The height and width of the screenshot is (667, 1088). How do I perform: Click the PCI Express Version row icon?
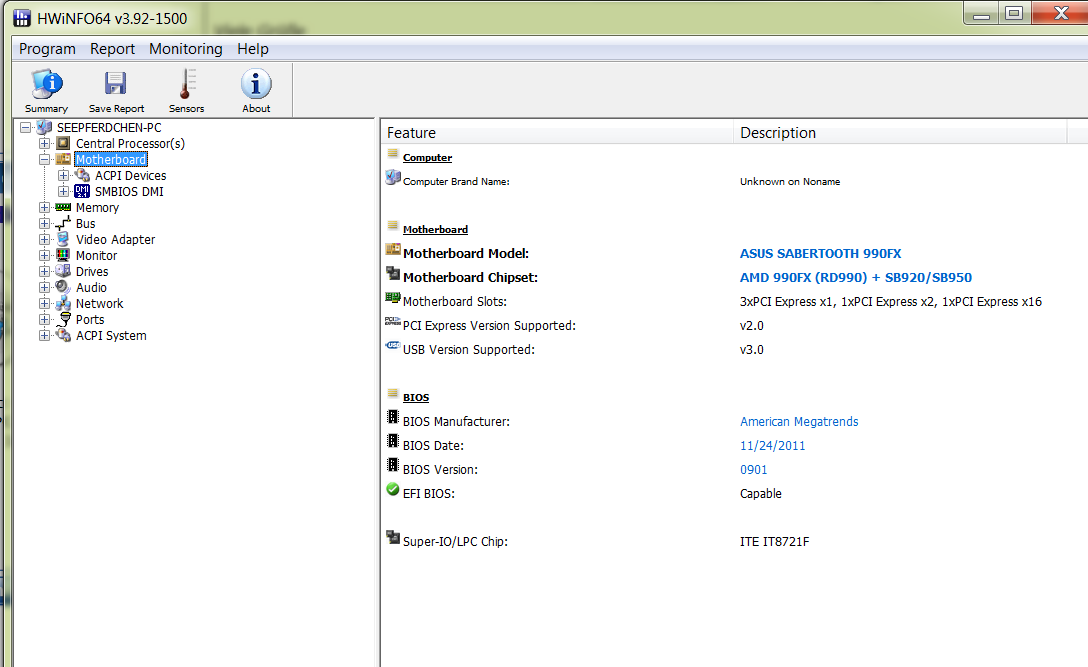coord(393,322)
